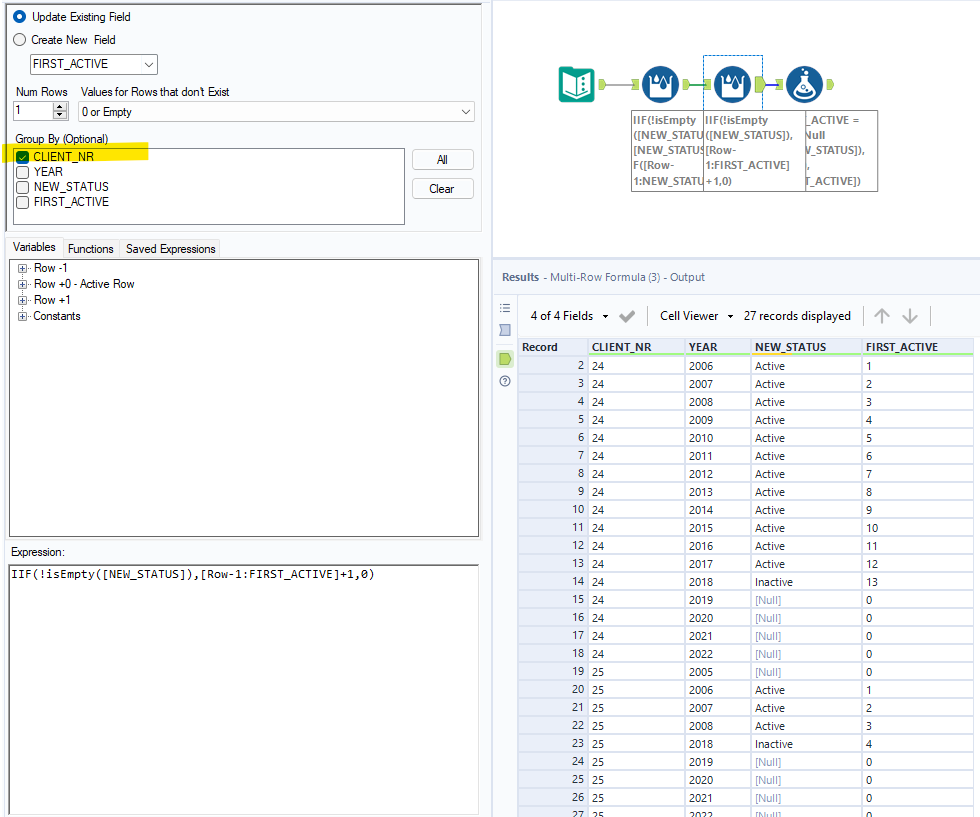This screenshot has height=817, width=980.
Task: Click into the Expression editor box
Action: (x=244, y=688)
